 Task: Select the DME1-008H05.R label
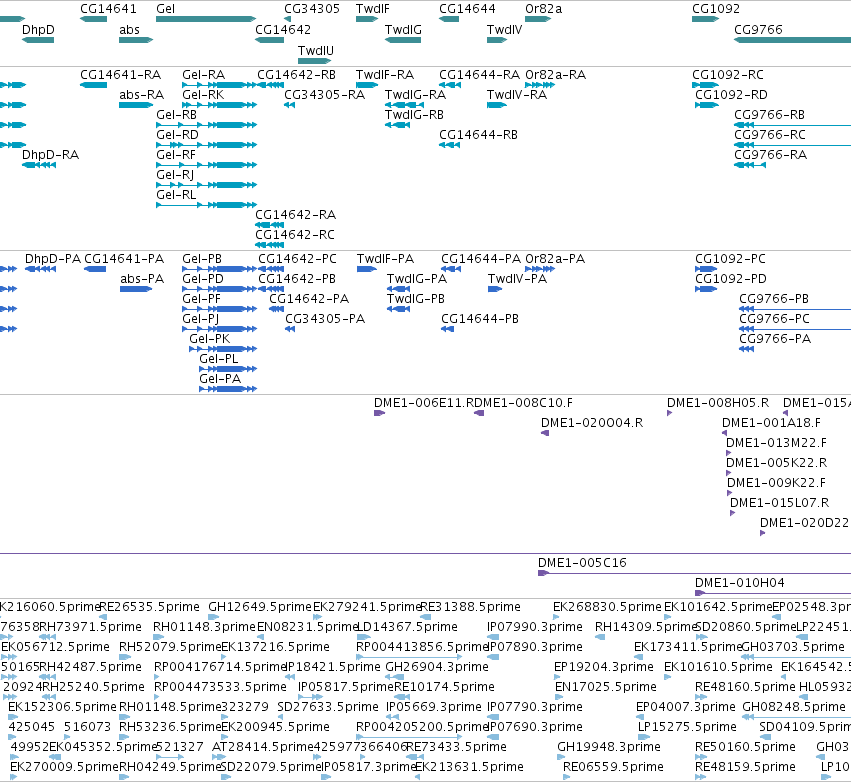coord(717,403)
